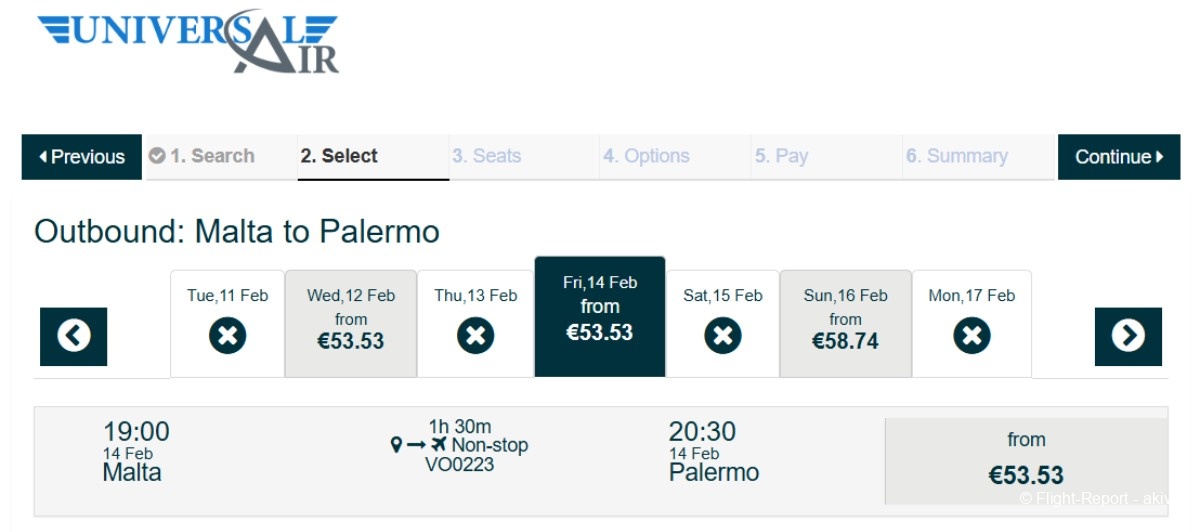Image resolution: width=1200 pixels, height=532 pixels.
Task: Select the 2. Select step tab
Action: tap(339, 156)
